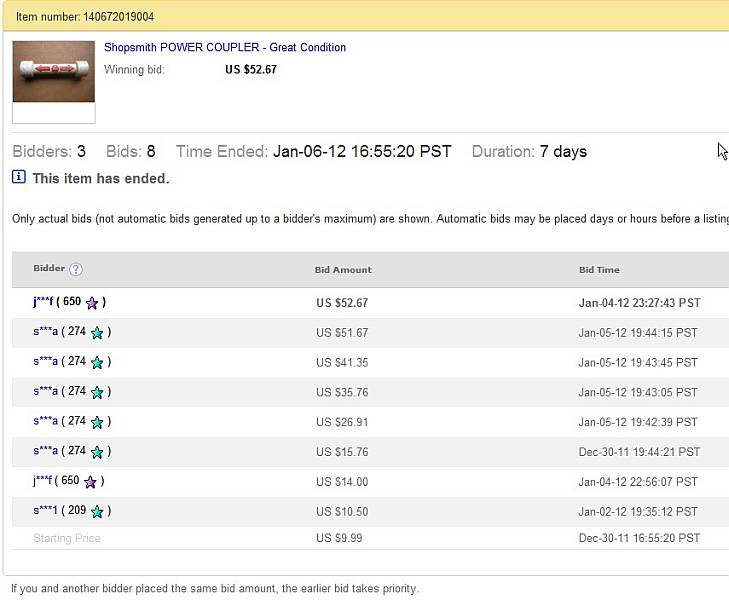Click the Bid Amount column header
The width and height of the screenshot is (729, 600).
pyautogui.click(x=343, y=270)
